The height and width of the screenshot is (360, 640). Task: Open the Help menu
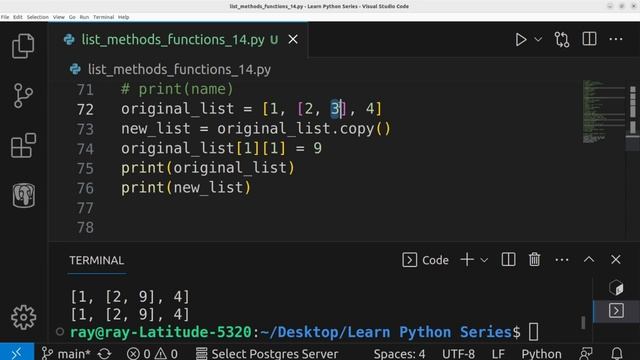[x=123, y=17]
